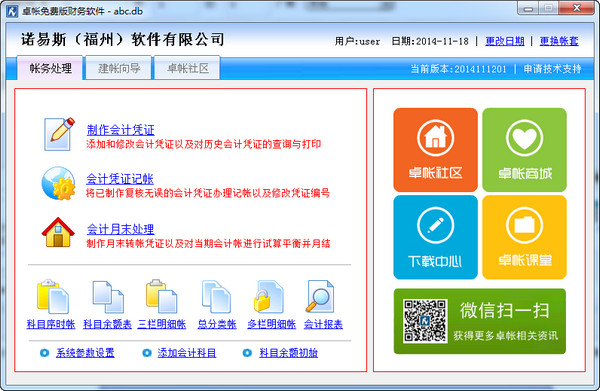Click the green 卓帐商城 heart tile
The height and width of the screenshot is (391, 600).
pos(525,150)
